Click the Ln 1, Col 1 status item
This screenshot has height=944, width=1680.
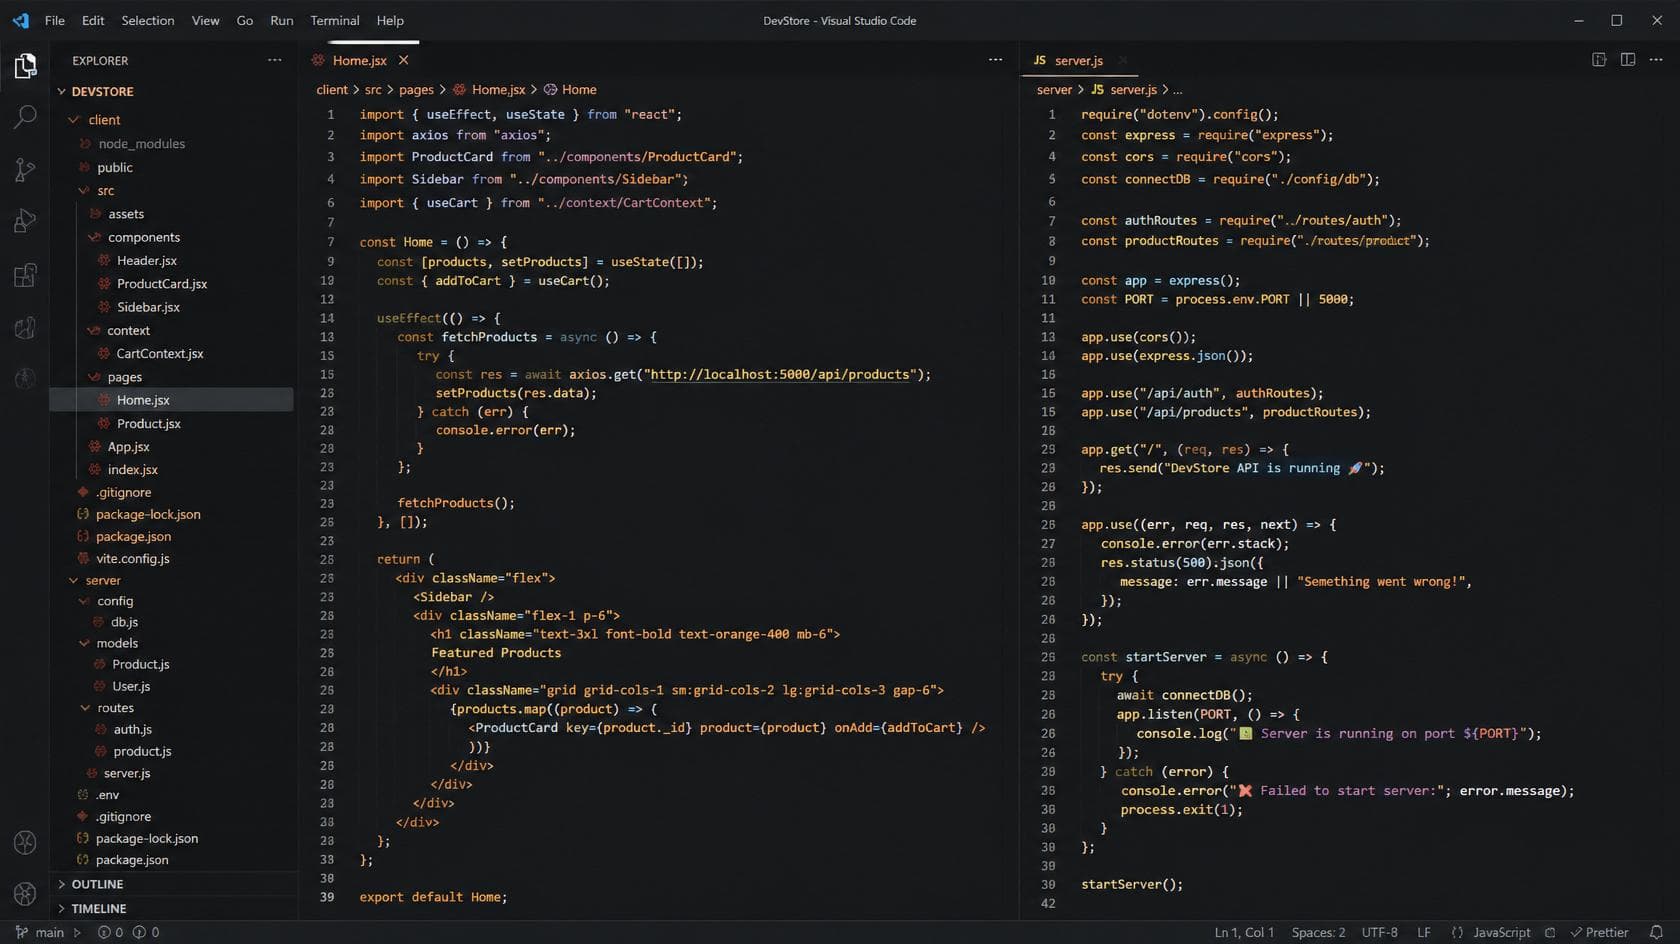pos(1244,932)
